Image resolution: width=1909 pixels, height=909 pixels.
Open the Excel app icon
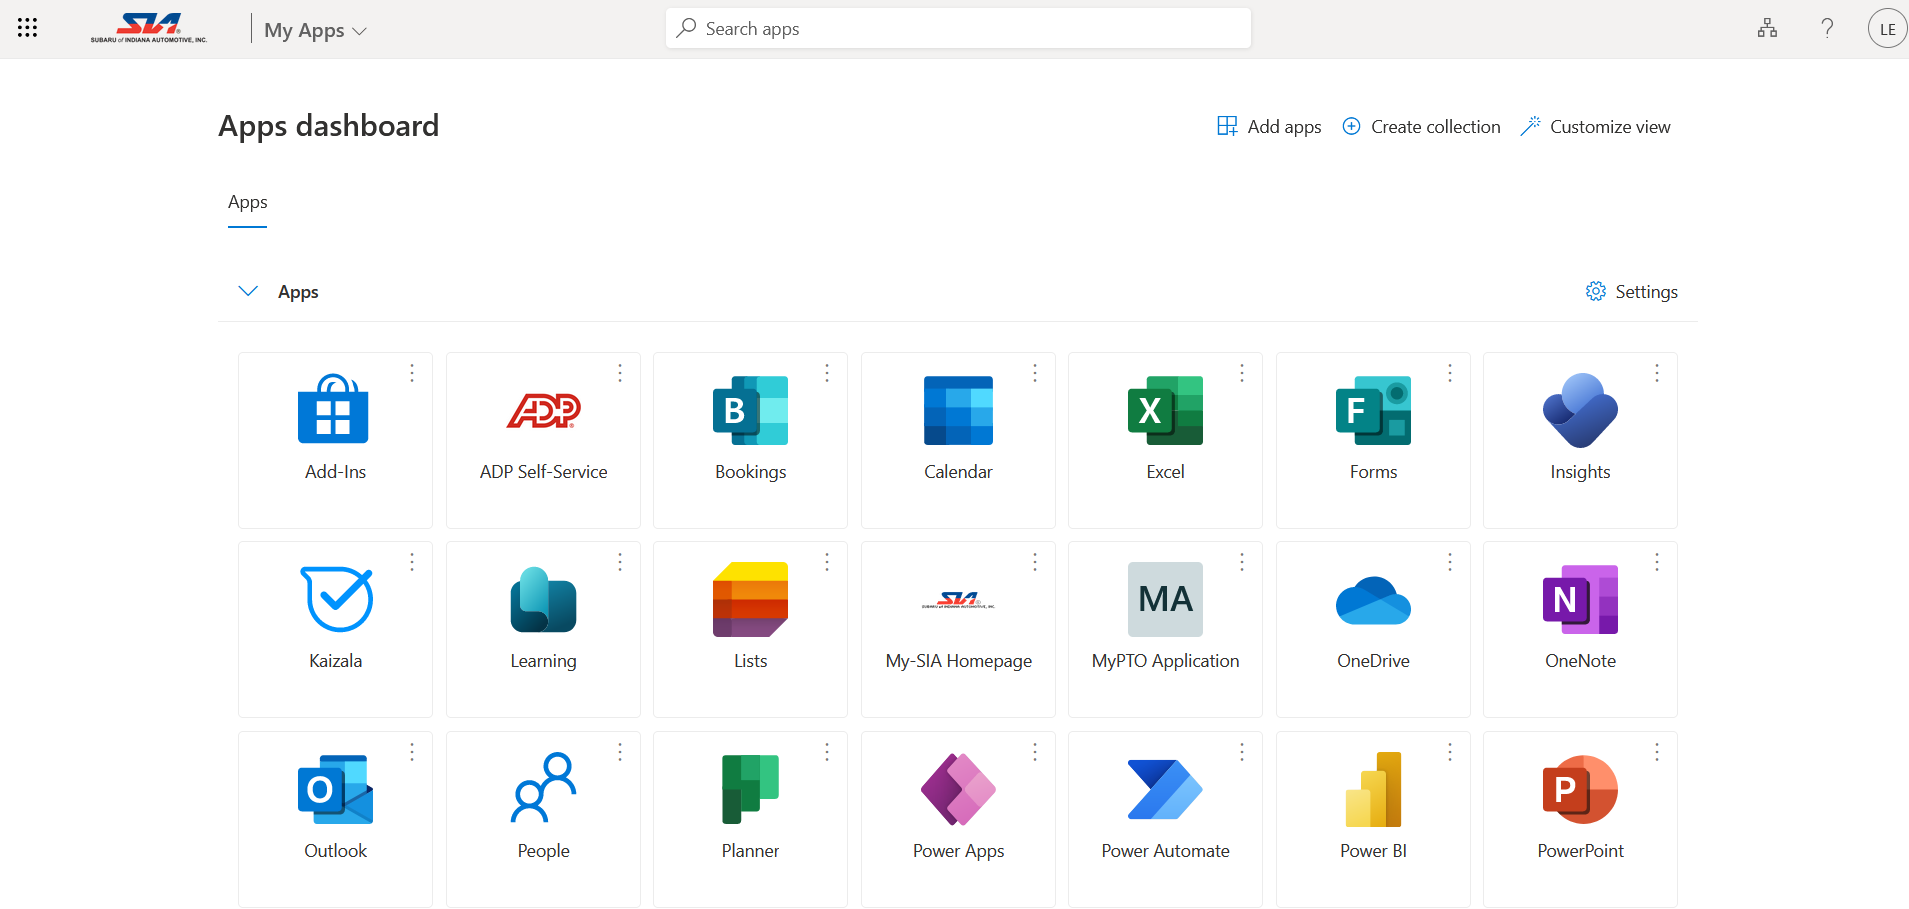click(x=1165, y=411)
